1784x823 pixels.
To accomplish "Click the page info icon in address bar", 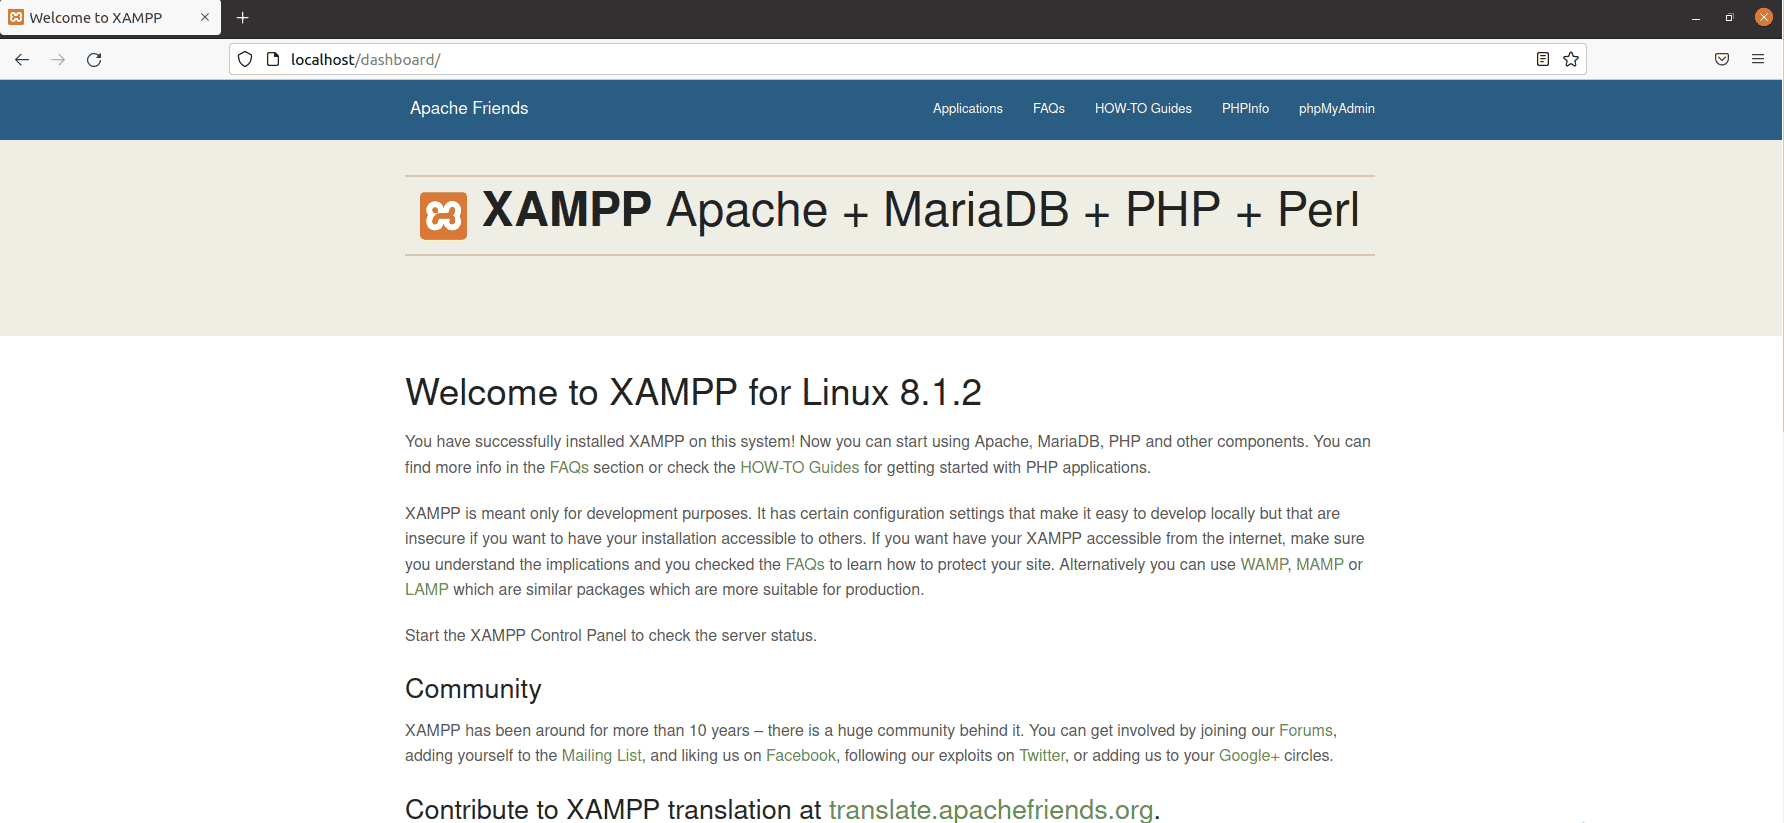I will 272,60.
